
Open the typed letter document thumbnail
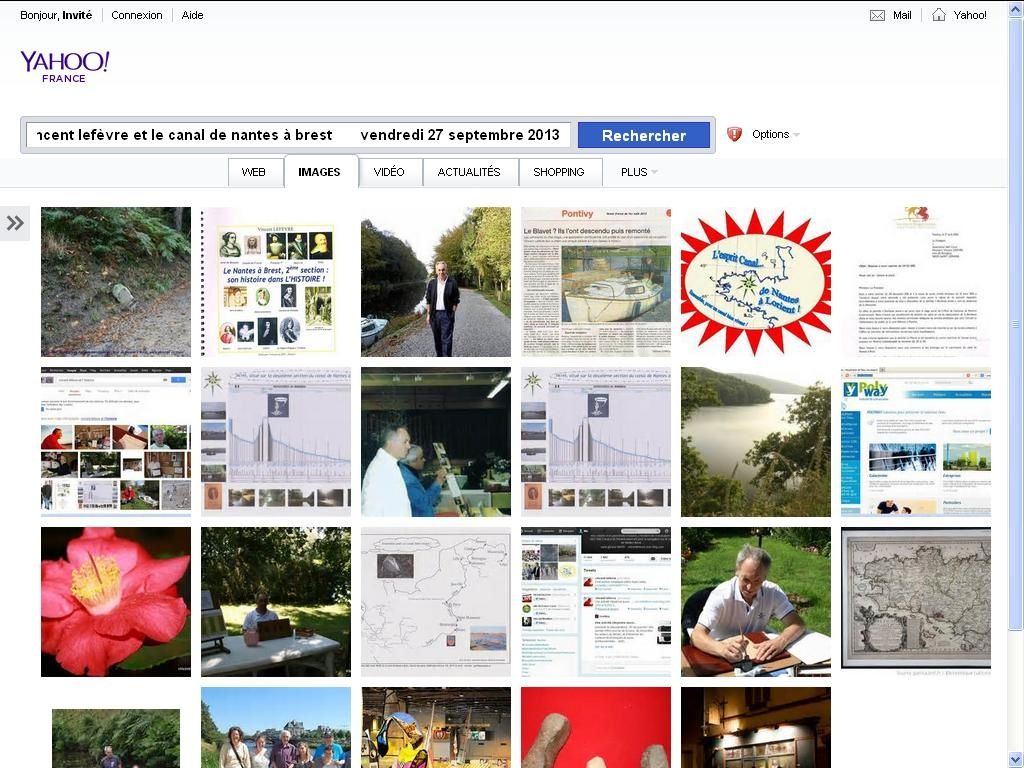(916, 281)
